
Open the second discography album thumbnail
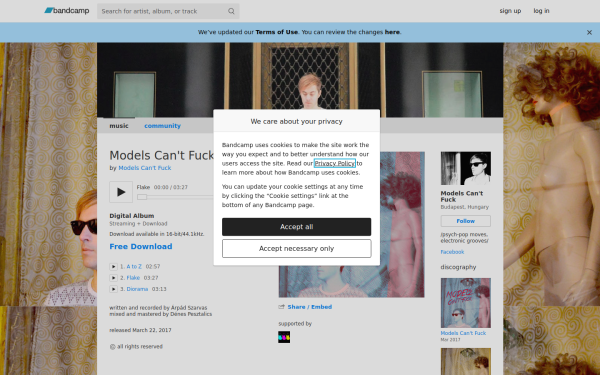(x=466, y=361)
